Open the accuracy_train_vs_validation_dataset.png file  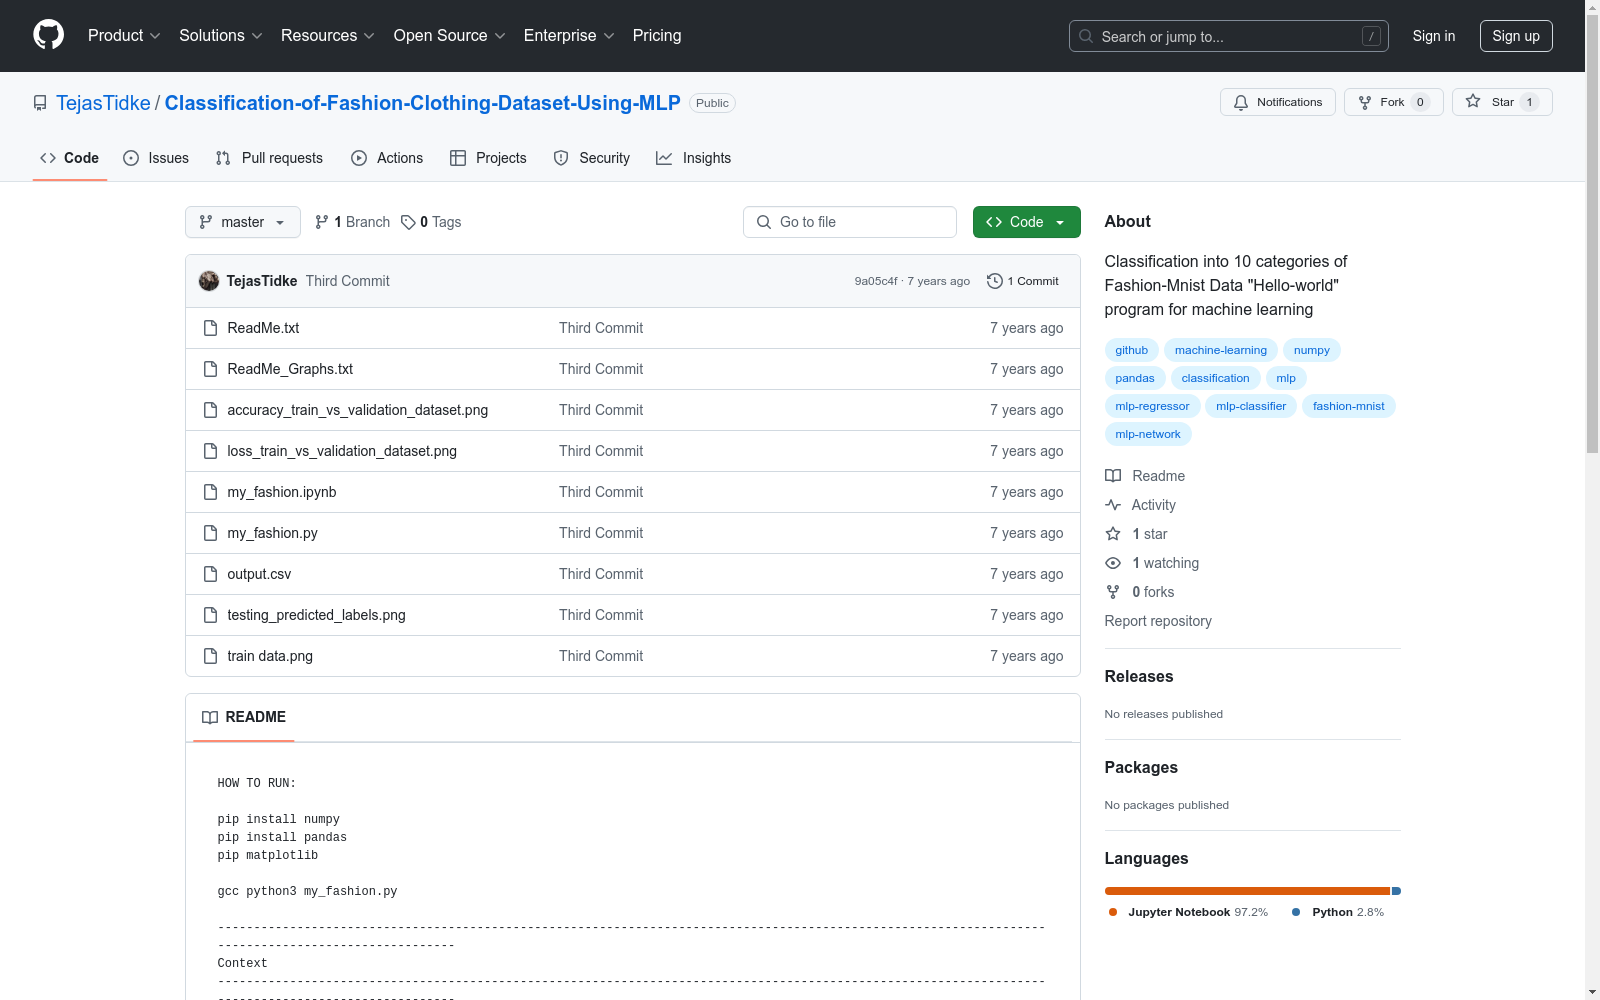tap(357, 410)
